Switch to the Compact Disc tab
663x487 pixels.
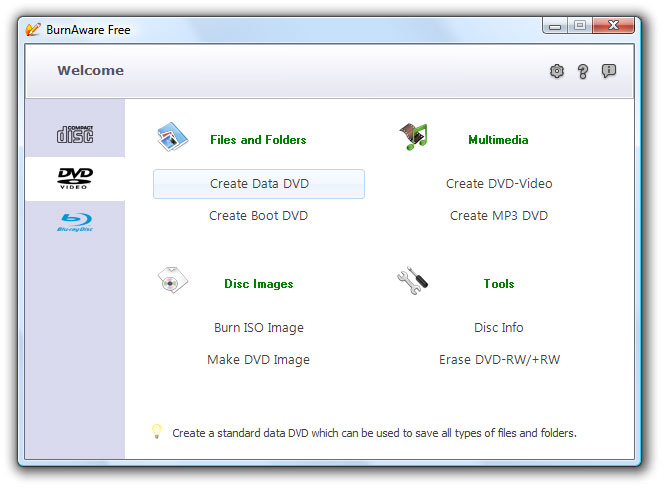pos(75,134)
